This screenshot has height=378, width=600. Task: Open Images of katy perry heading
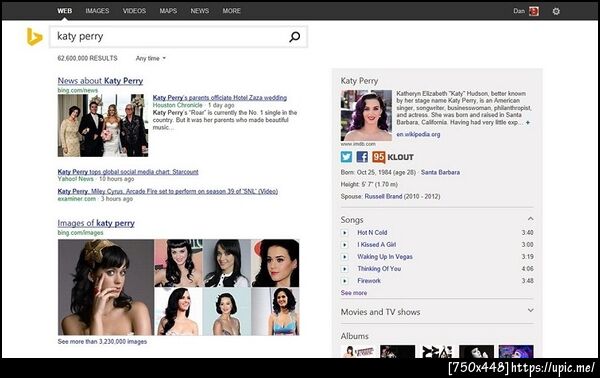(x=96, y=223)
